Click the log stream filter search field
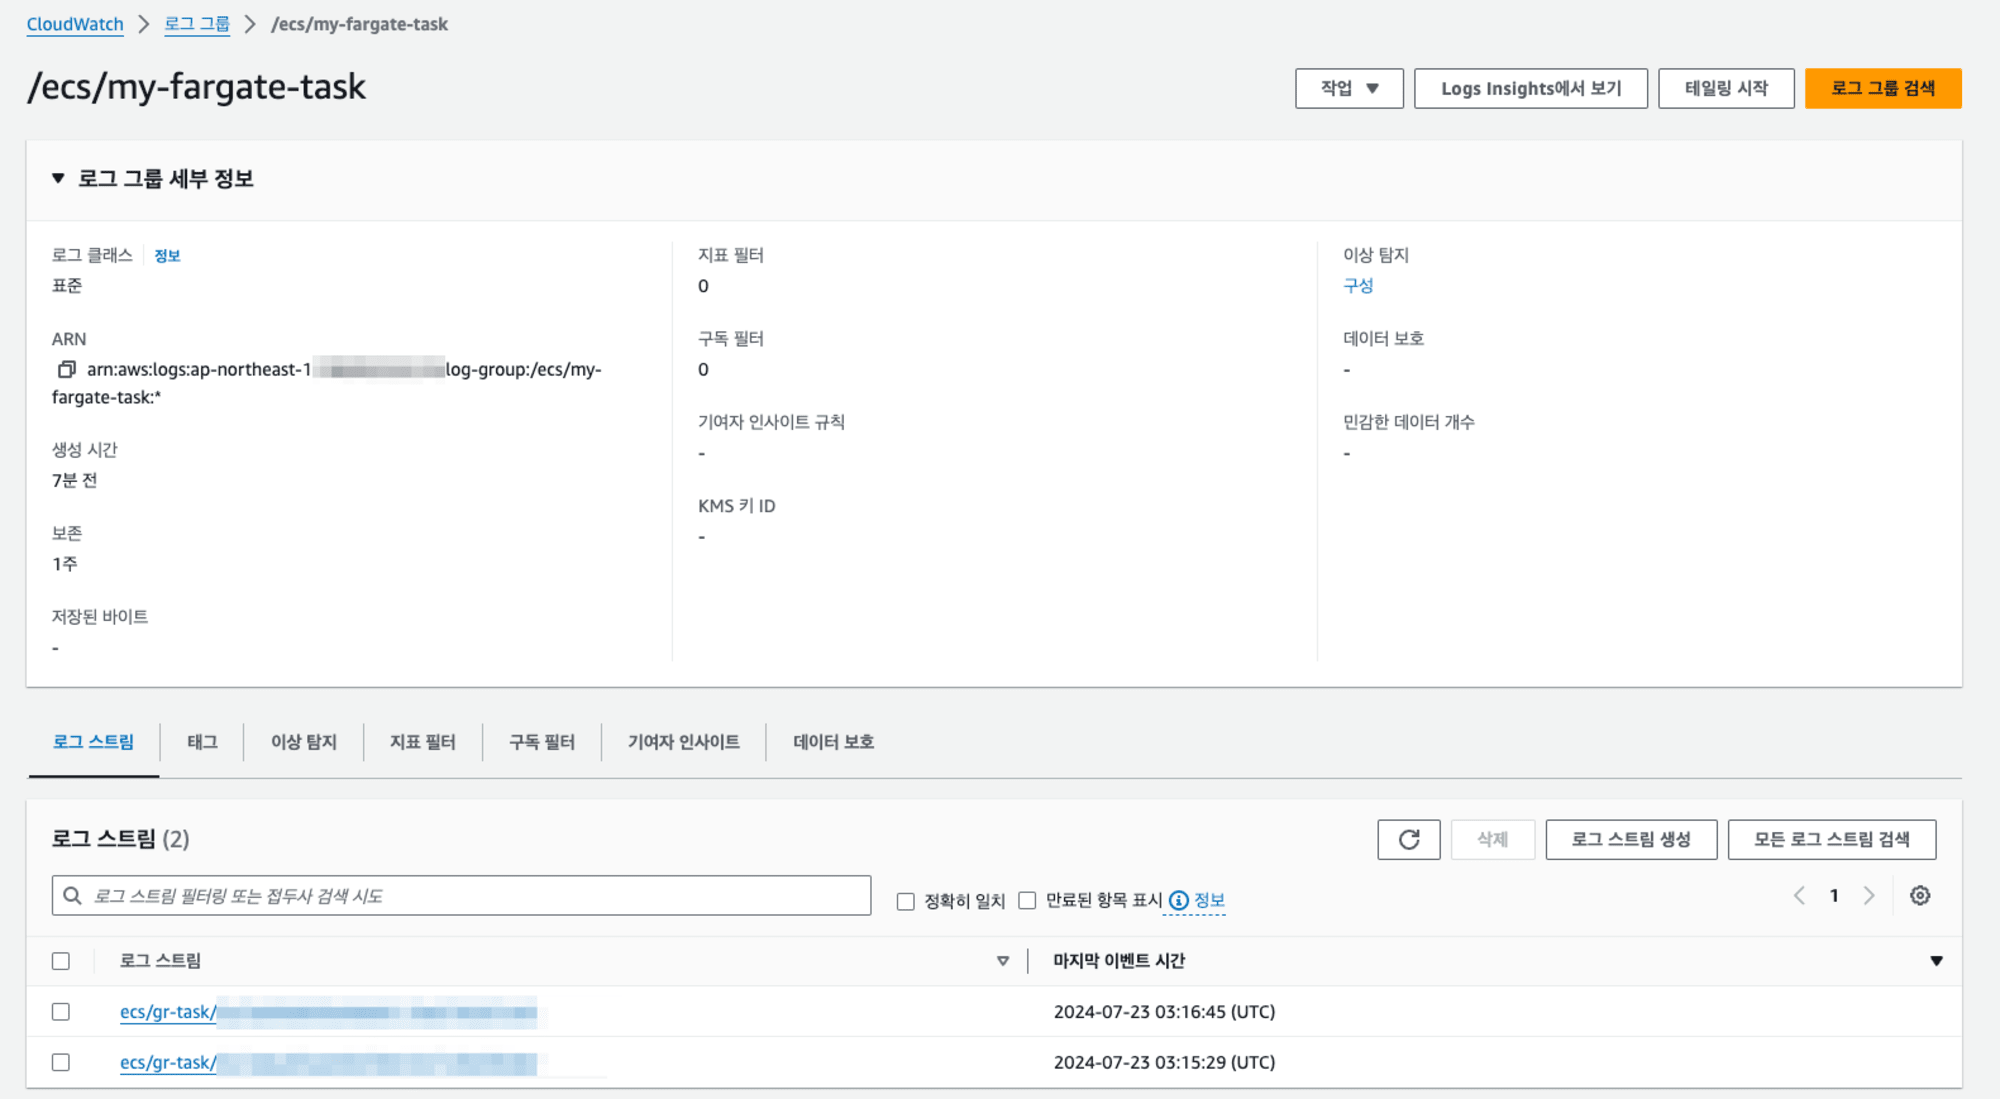 pyautogui.click(x=461, y=896)
